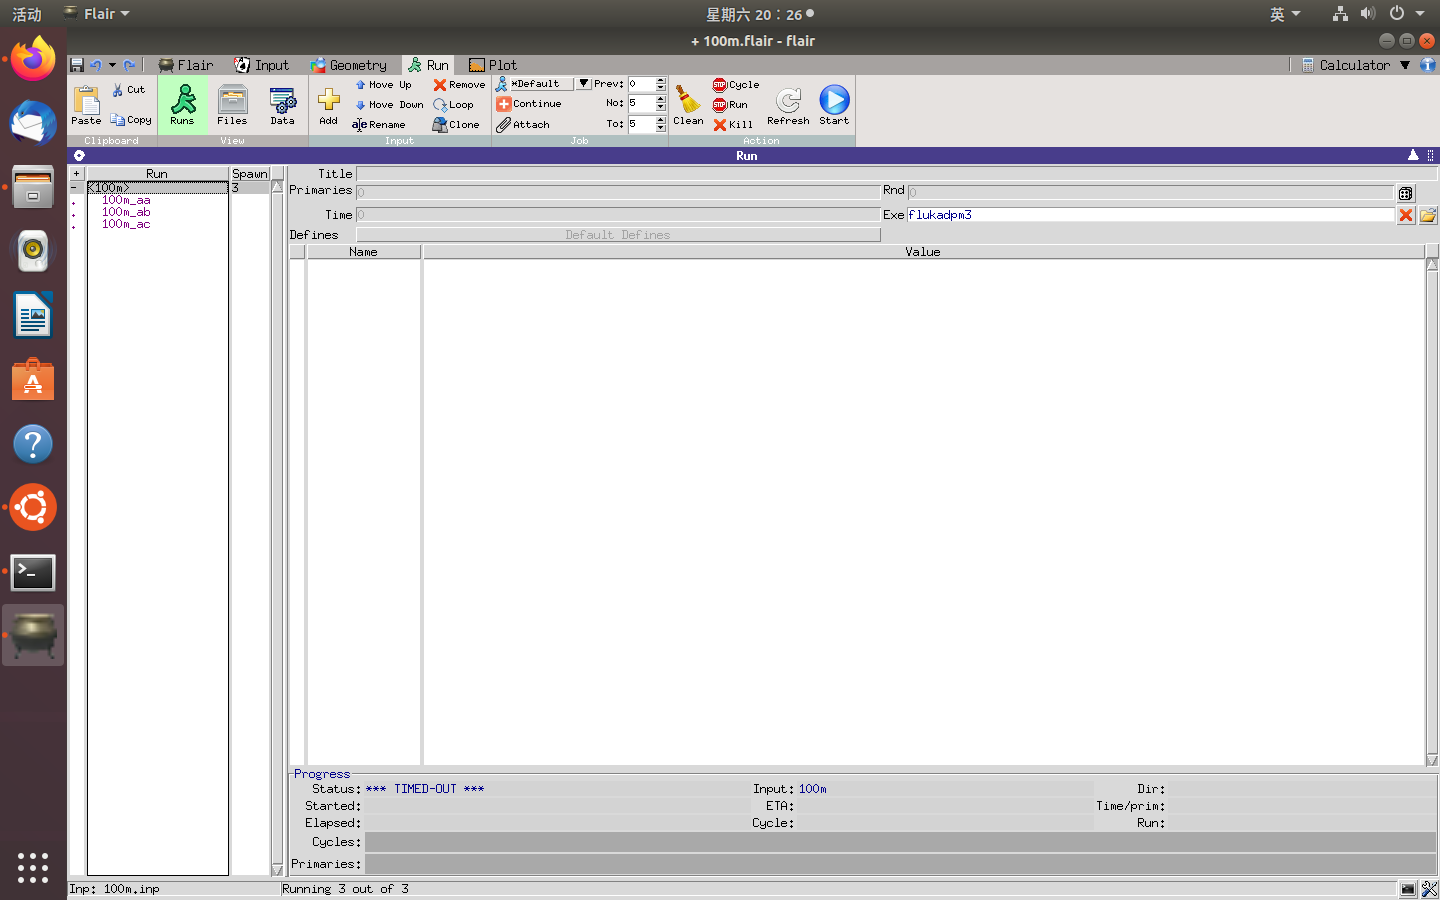Expand all runs with the plus button
1440x900 pixels.
(76, 173)
